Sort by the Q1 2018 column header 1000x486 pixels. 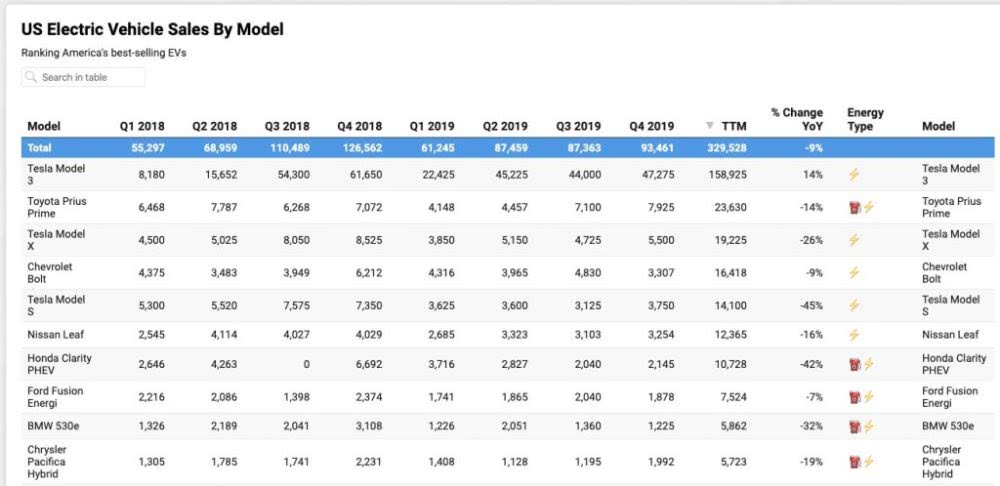142,127
